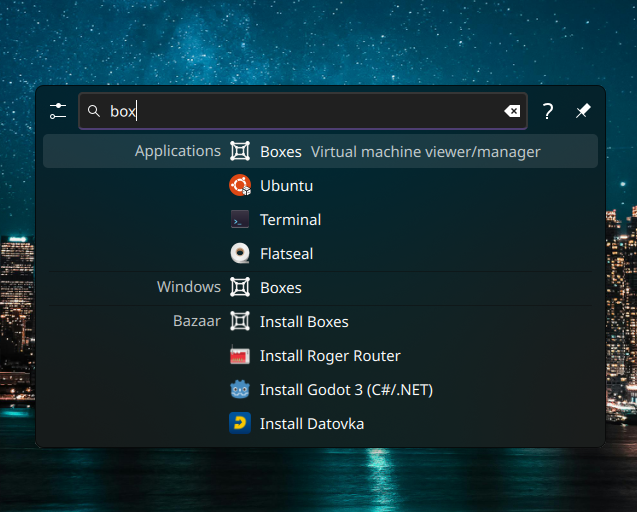Click Install Boxes icon under Bazaar
637x512 pixels.
[x=240, y=321]
